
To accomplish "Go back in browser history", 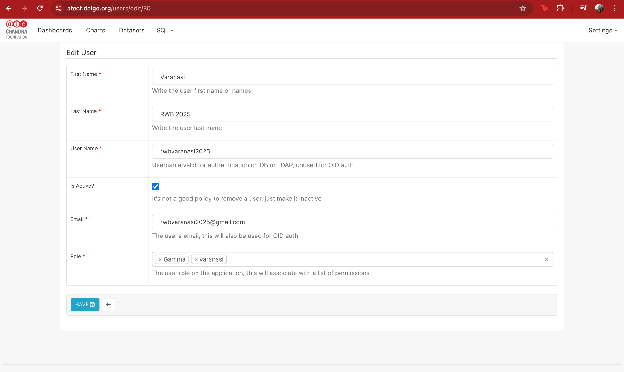I will [x=8, y=8].
